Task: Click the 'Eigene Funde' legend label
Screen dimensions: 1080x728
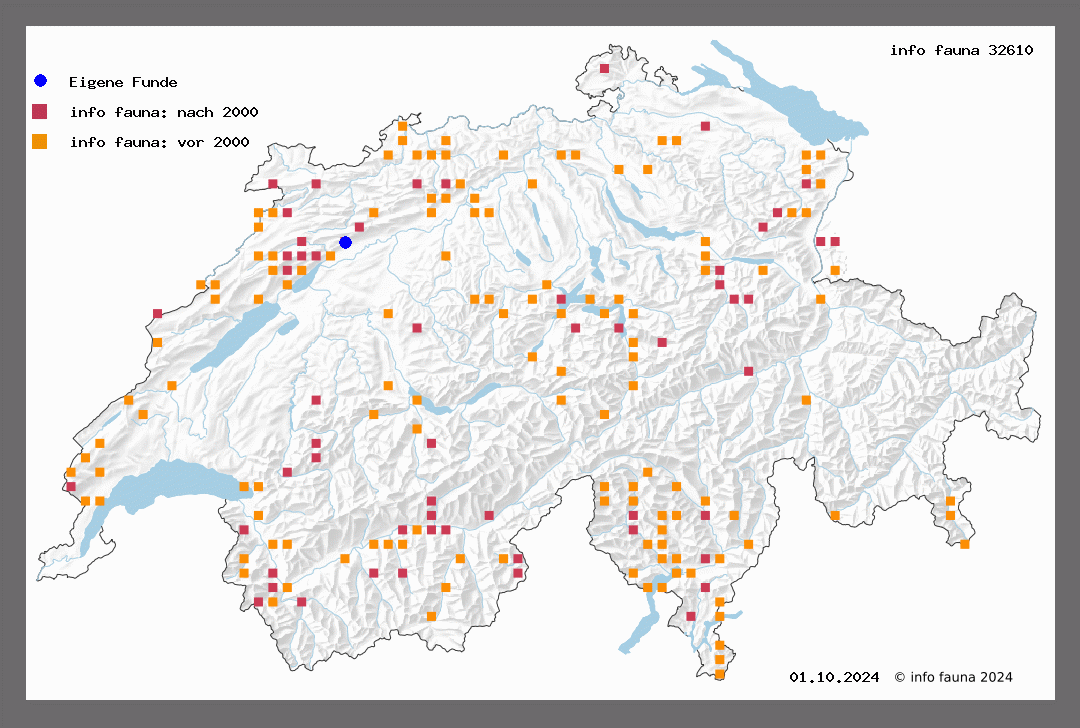Action: tap(123, 82)
